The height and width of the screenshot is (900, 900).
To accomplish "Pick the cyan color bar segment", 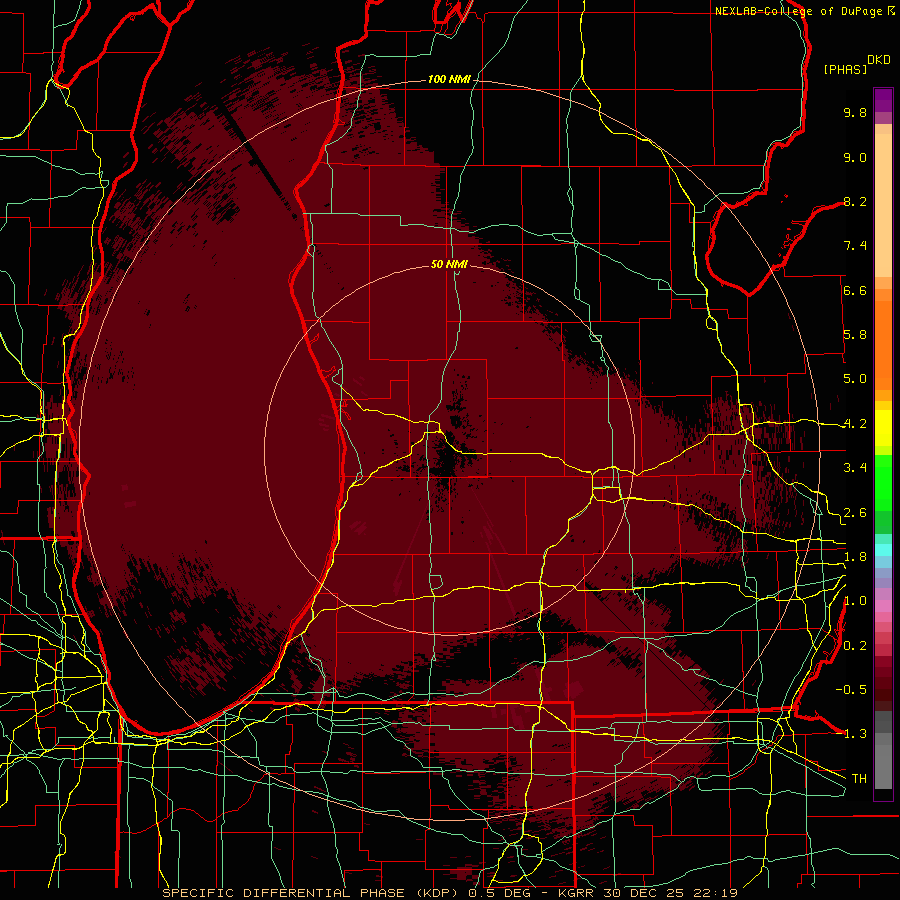I will pos(883,550).
